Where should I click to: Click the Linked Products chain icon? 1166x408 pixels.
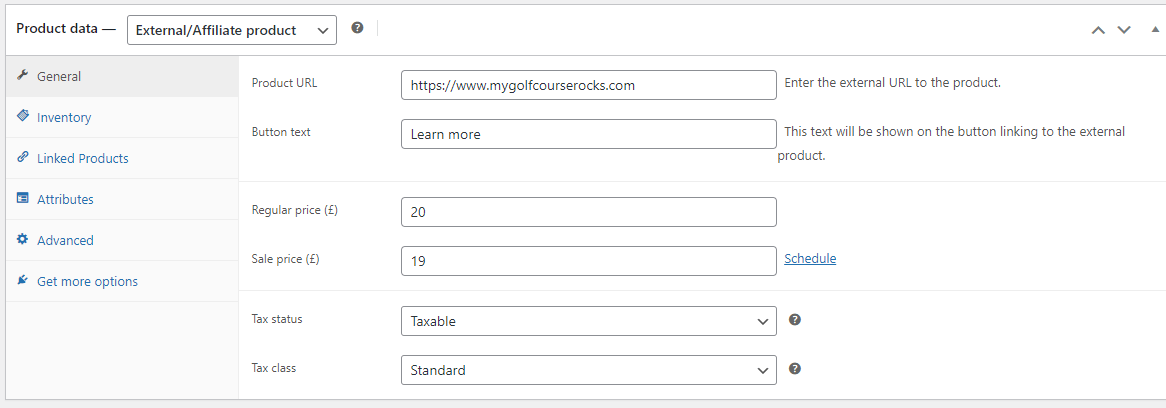coord(22,158)
